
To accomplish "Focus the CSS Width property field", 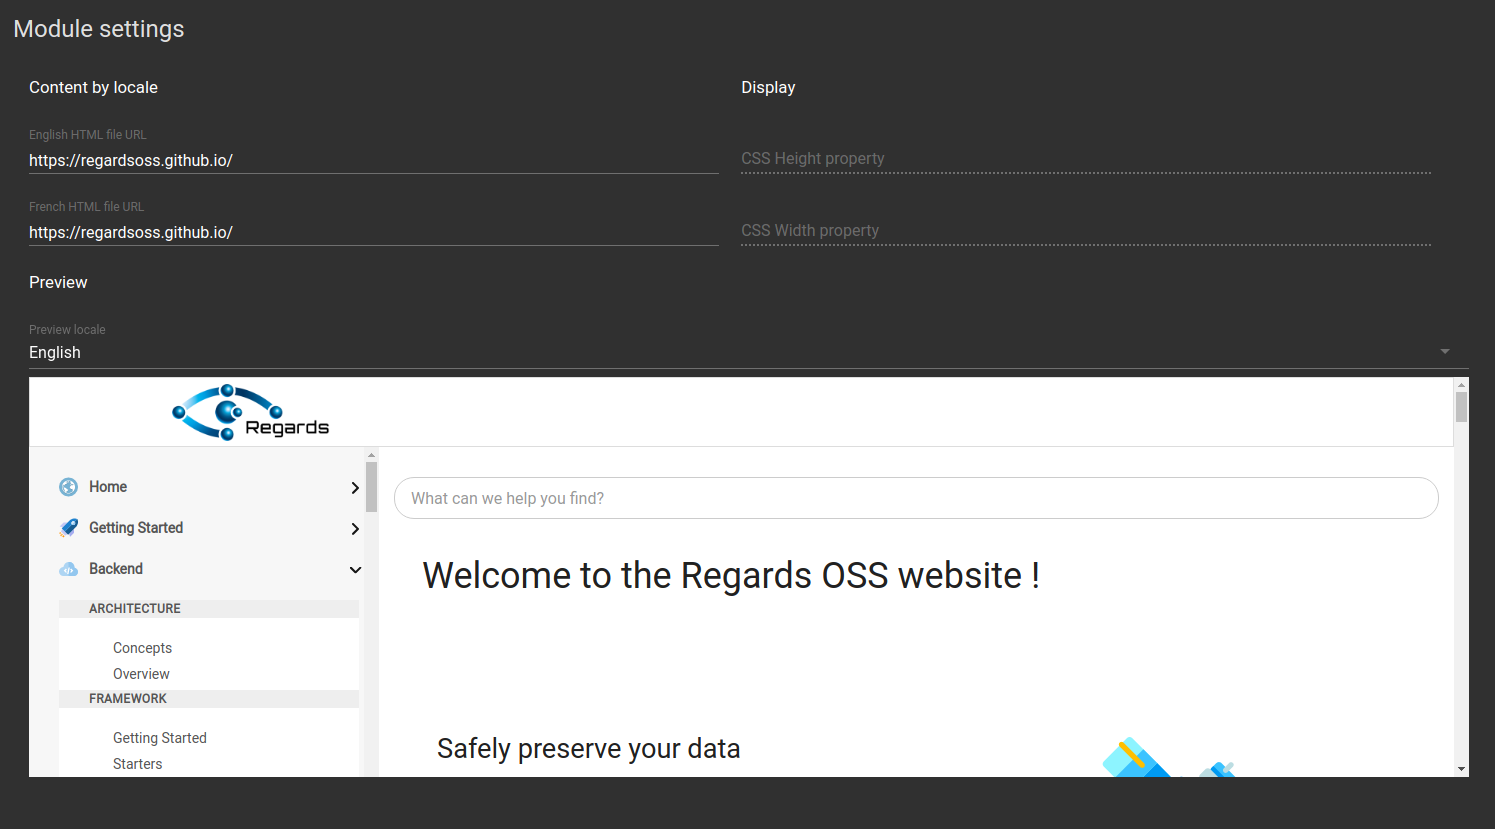I will point(1086,231).
